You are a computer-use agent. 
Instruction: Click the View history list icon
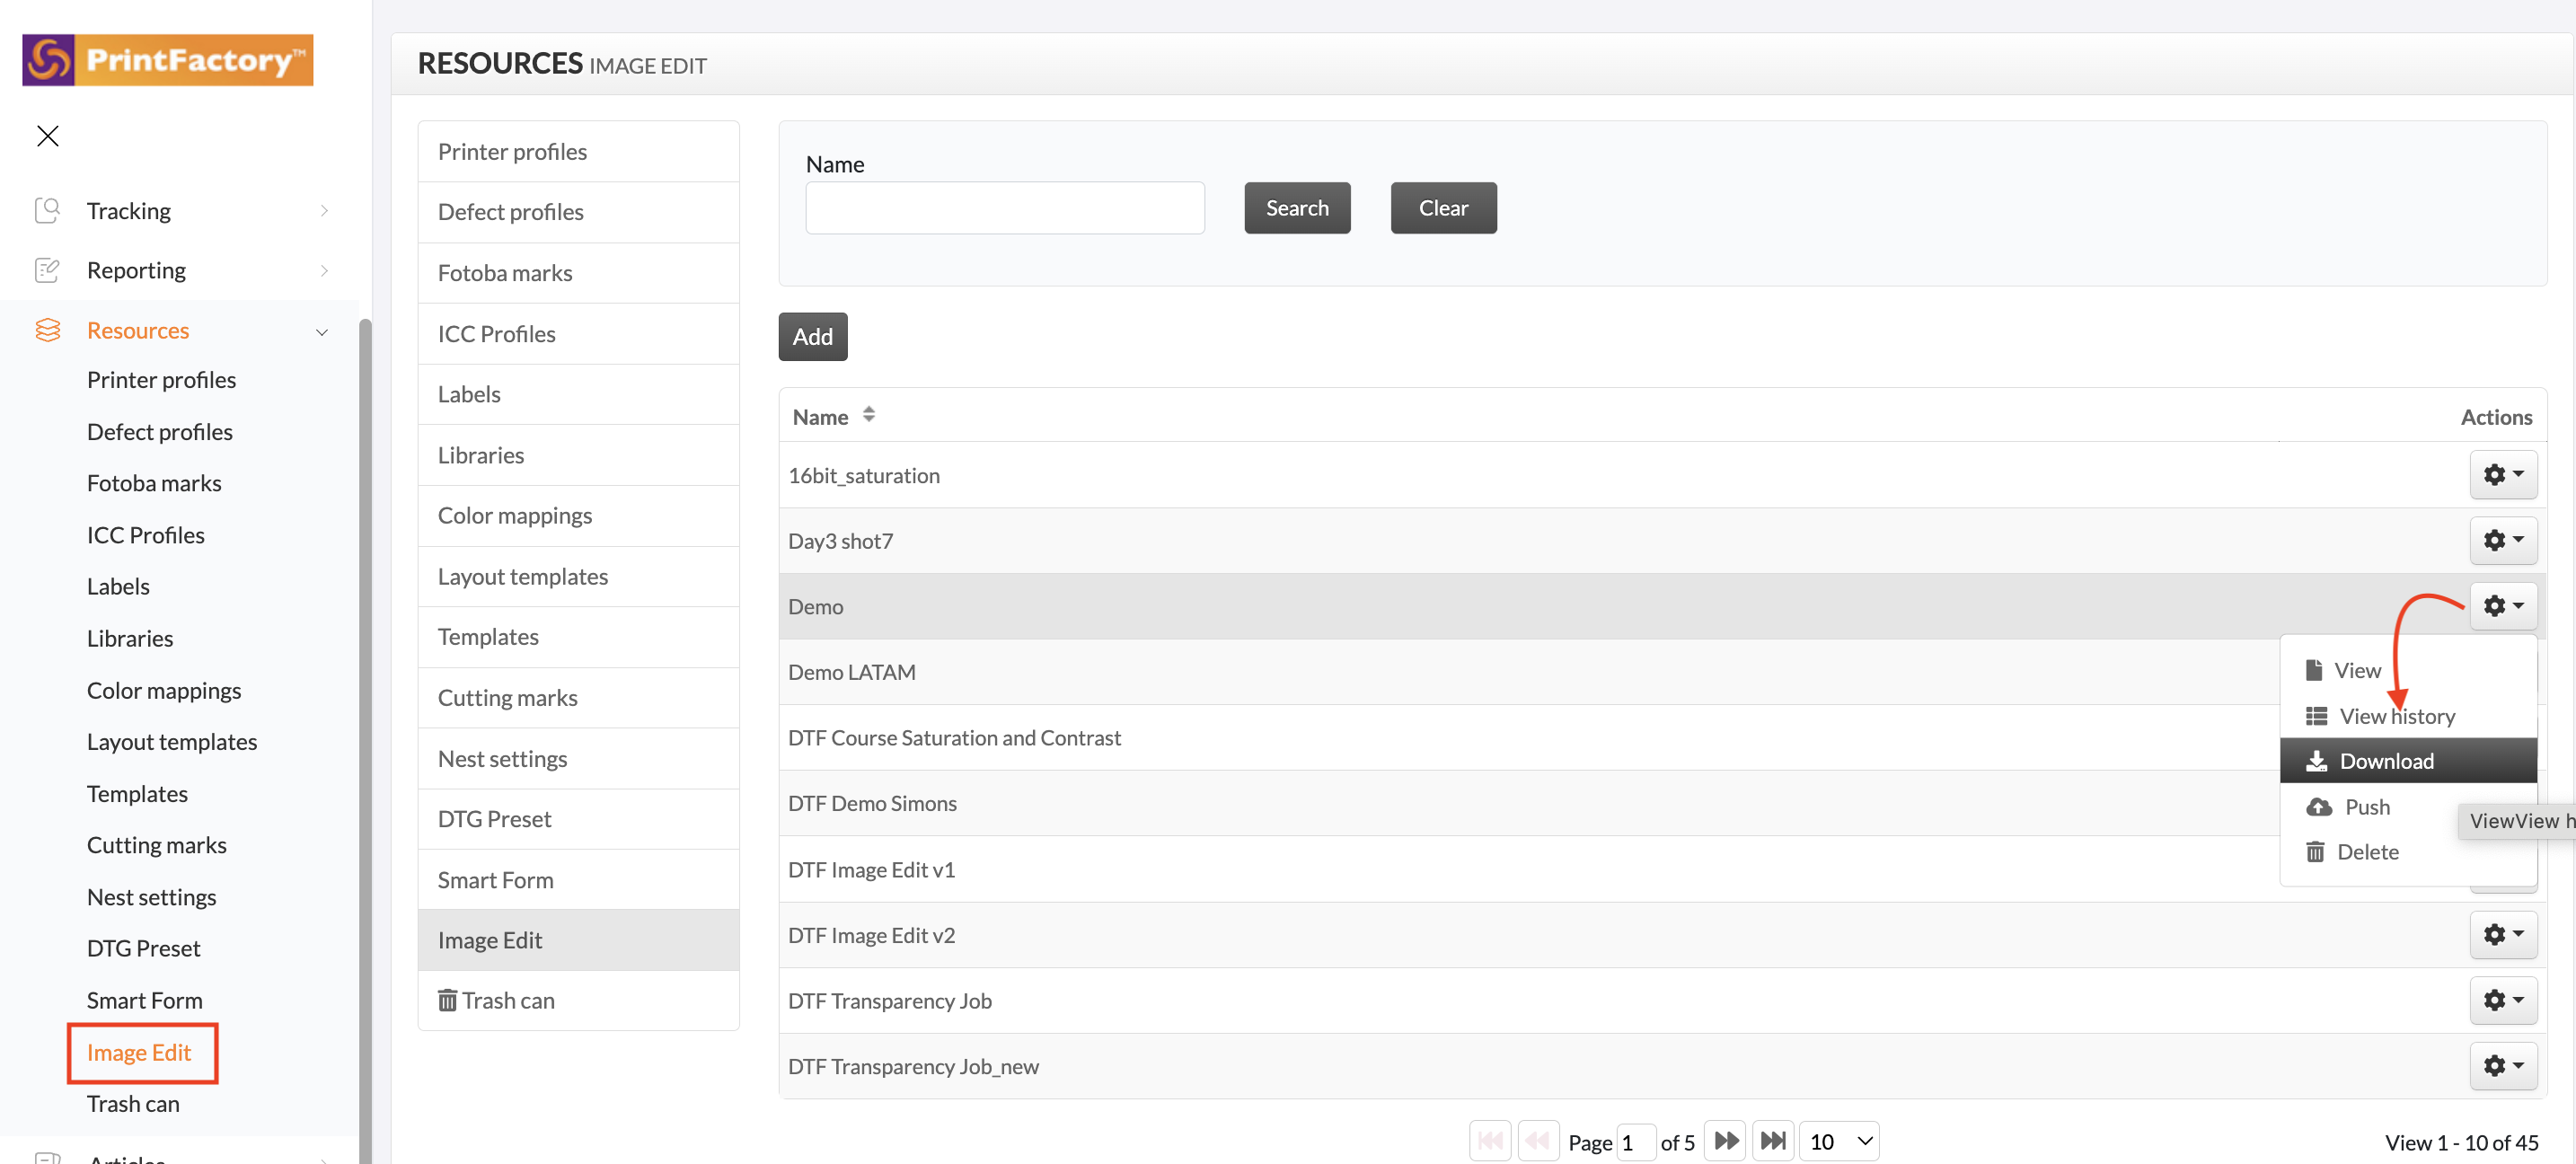2316,716
